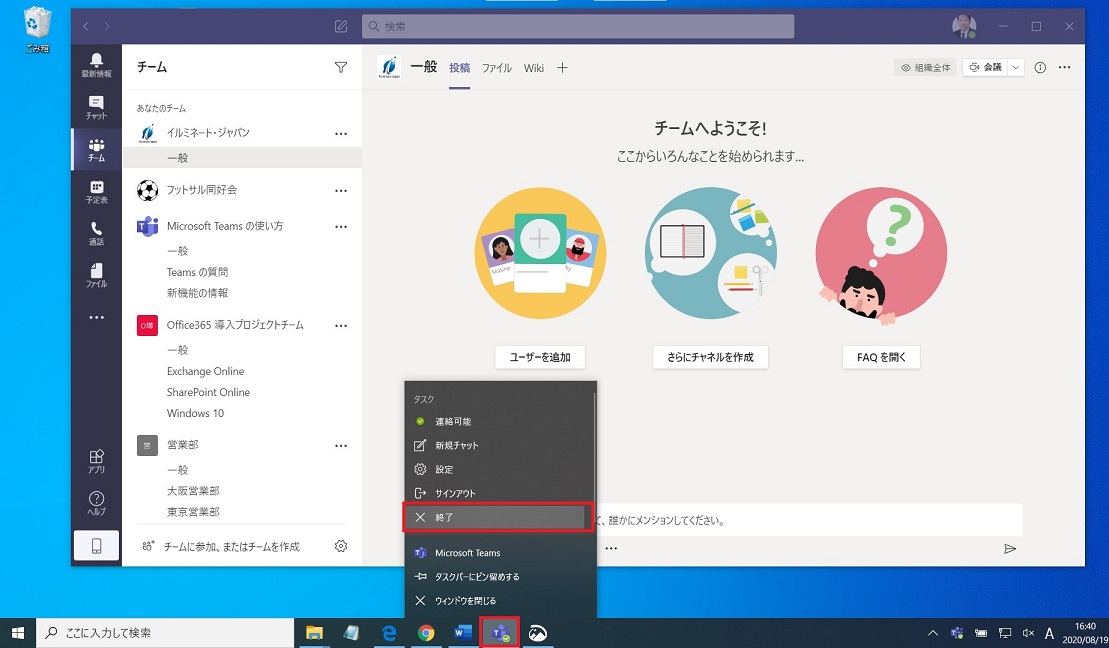Switch to the Wiki tab
Viewport: 1109px width, 648px height.
pos(533,68)
